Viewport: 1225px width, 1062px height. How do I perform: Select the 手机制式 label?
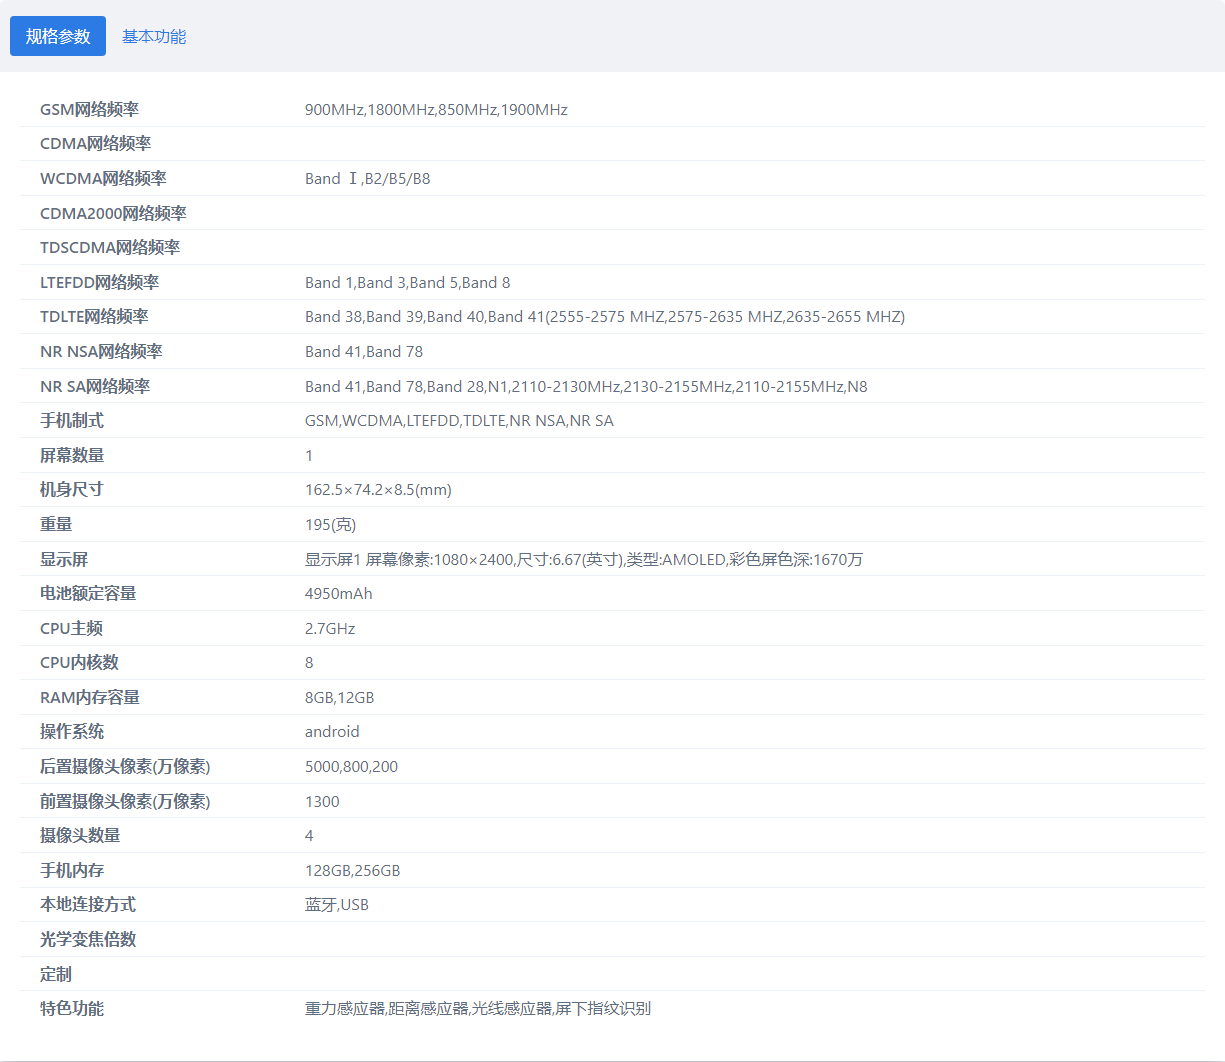72,421
